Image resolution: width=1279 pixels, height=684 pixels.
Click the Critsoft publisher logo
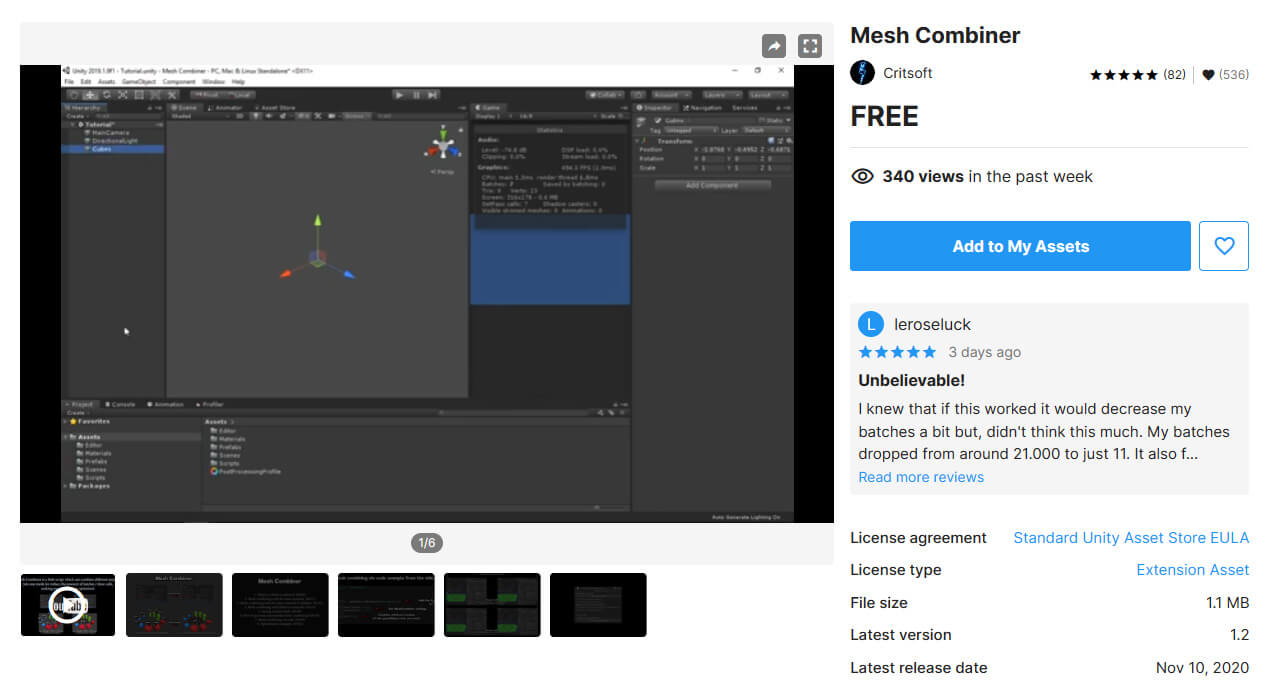pyautogui.click(x=862, y=73)
